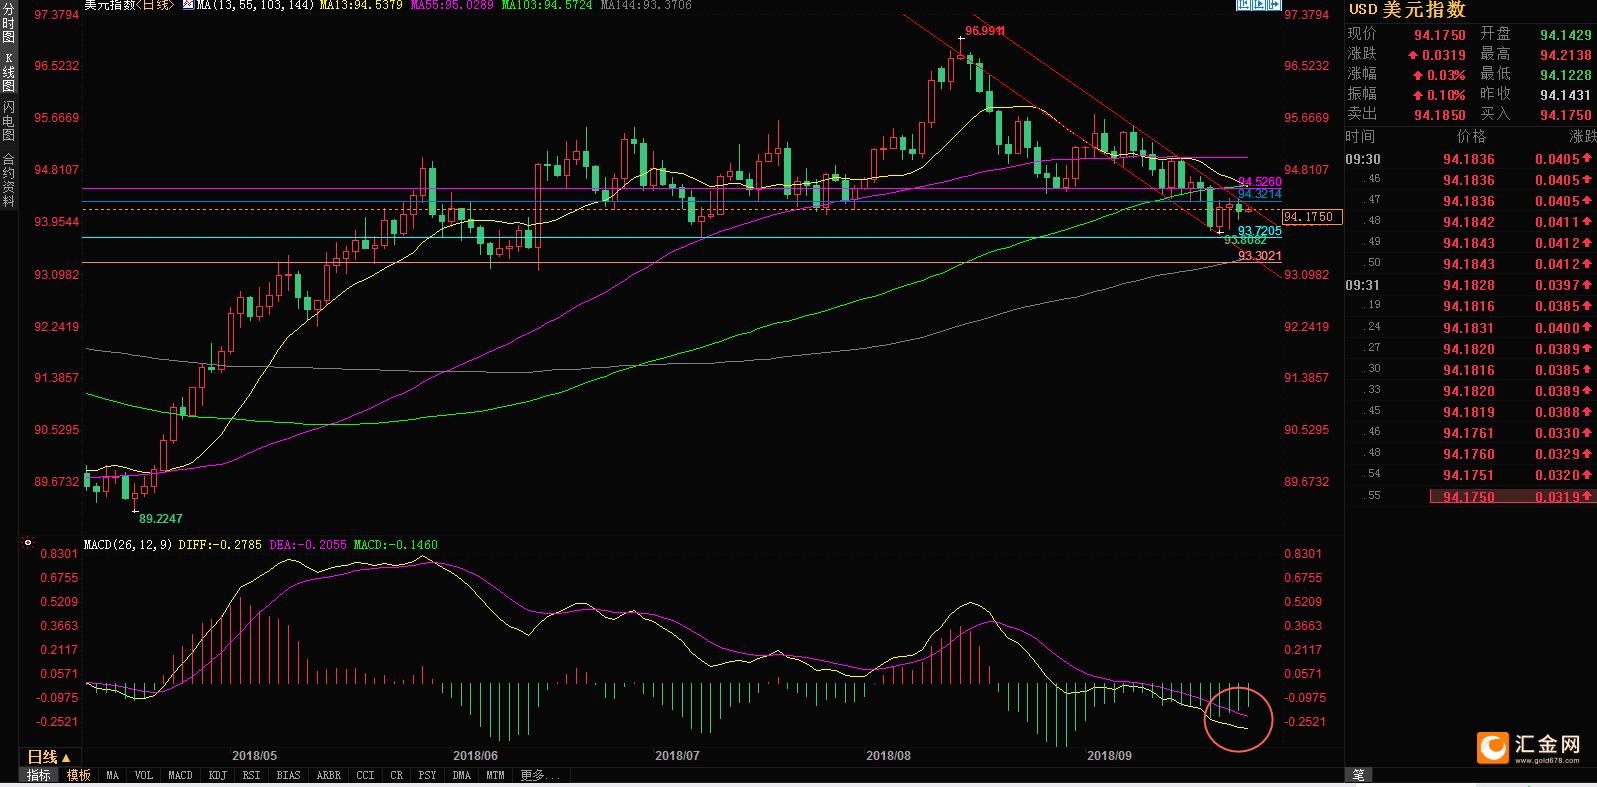Open the 合约资料 side tab

tap(9, 180)
